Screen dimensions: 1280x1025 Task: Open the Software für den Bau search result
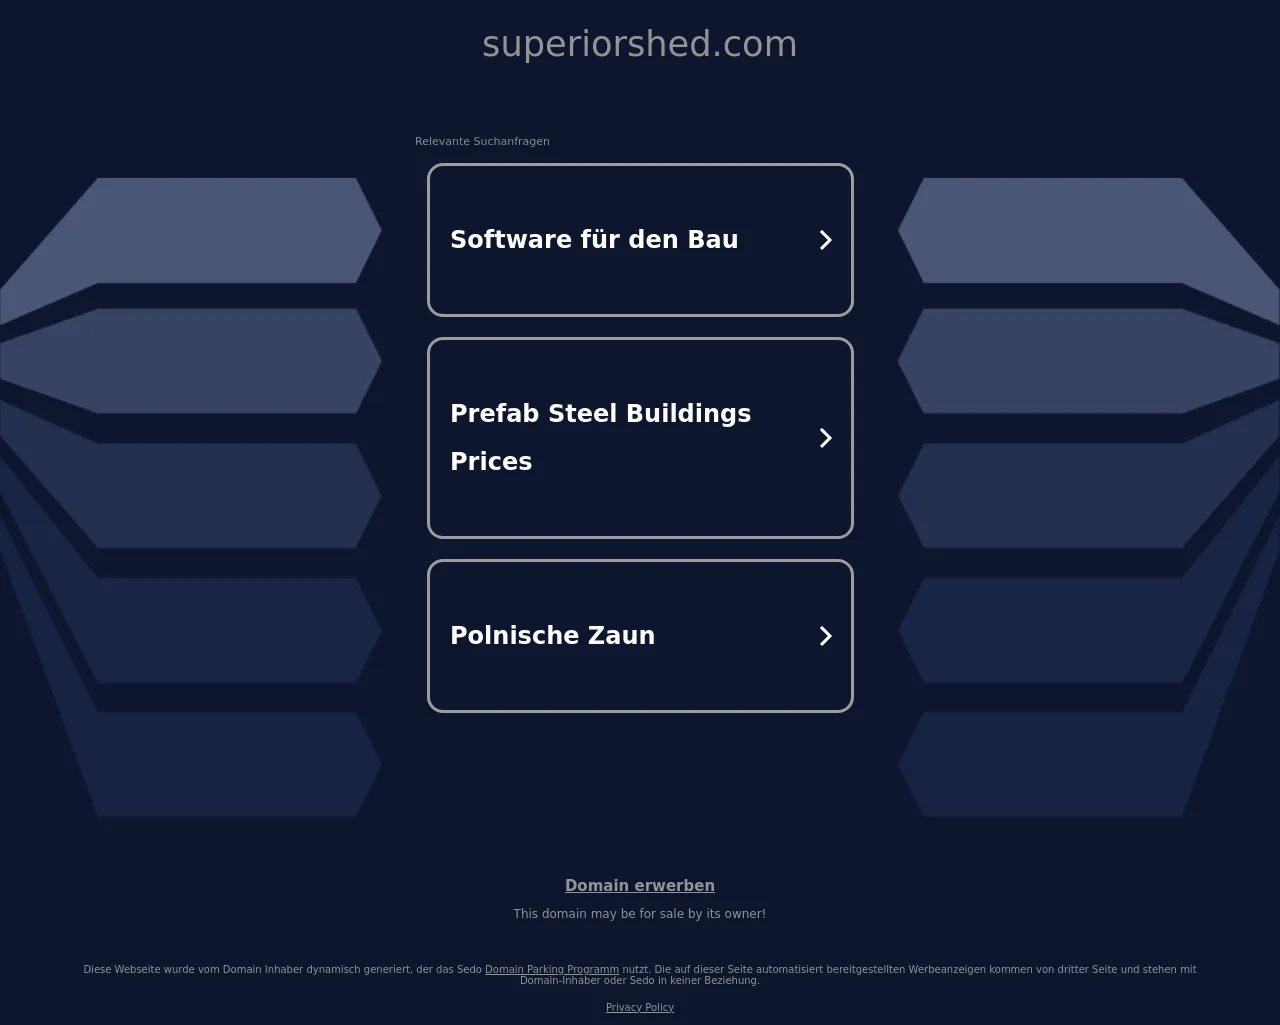640,240
